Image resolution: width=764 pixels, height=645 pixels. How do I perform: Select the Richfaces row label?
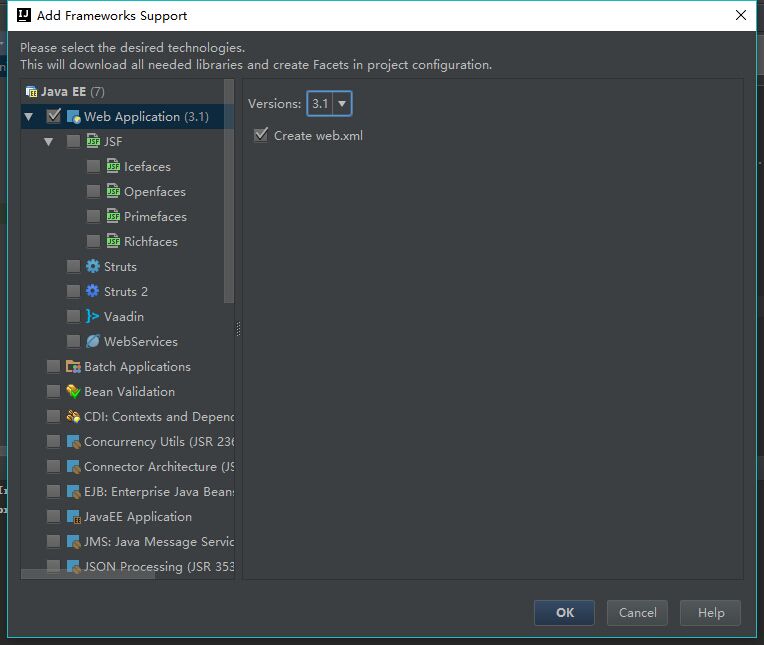pos(151,242)
